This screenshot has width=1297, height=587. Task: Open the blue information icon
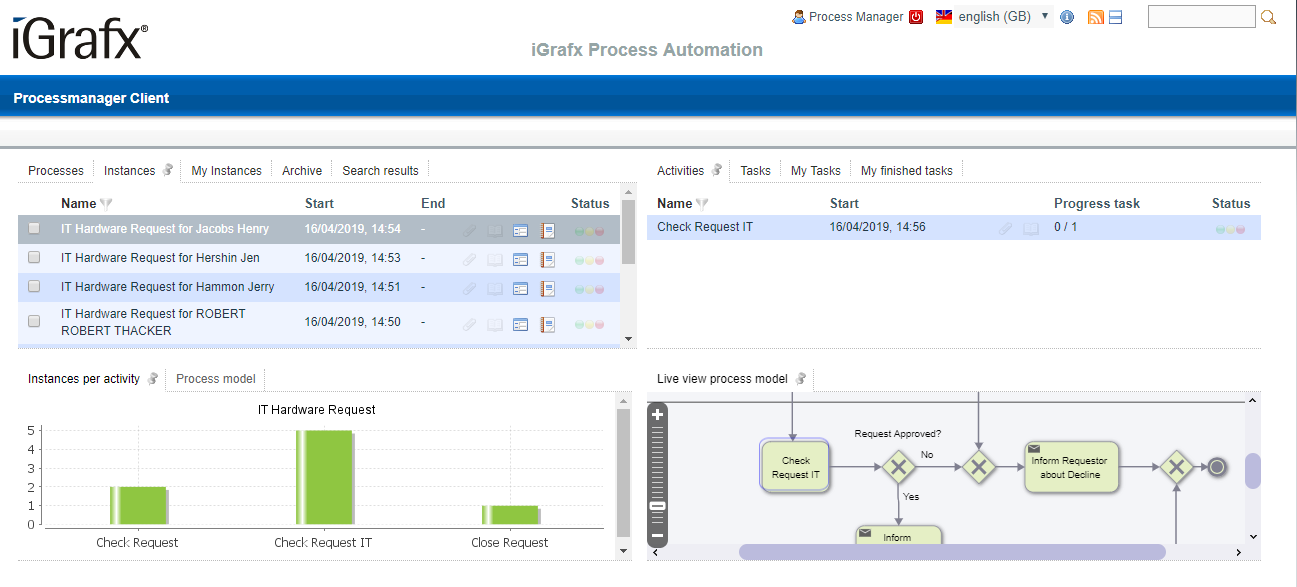click(1067, 17)
